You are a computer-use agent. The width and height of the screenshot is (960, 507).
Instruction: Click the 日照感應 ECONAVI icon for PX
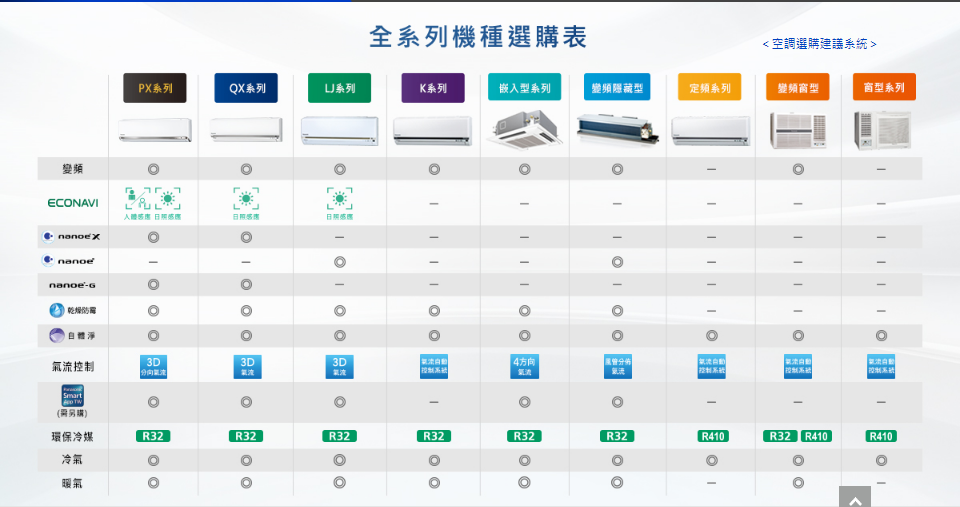click(x=168, y=203)
